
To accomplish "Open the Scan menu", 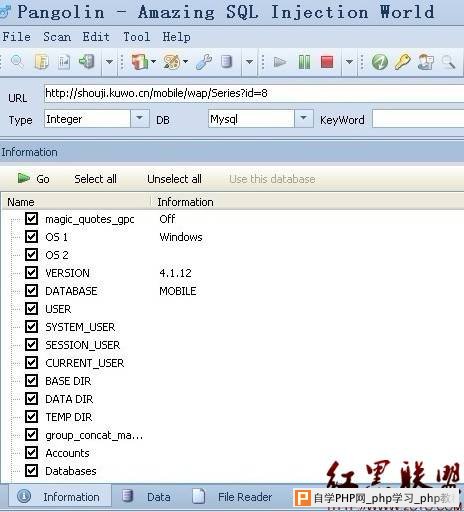I will (x=57, y=37).
